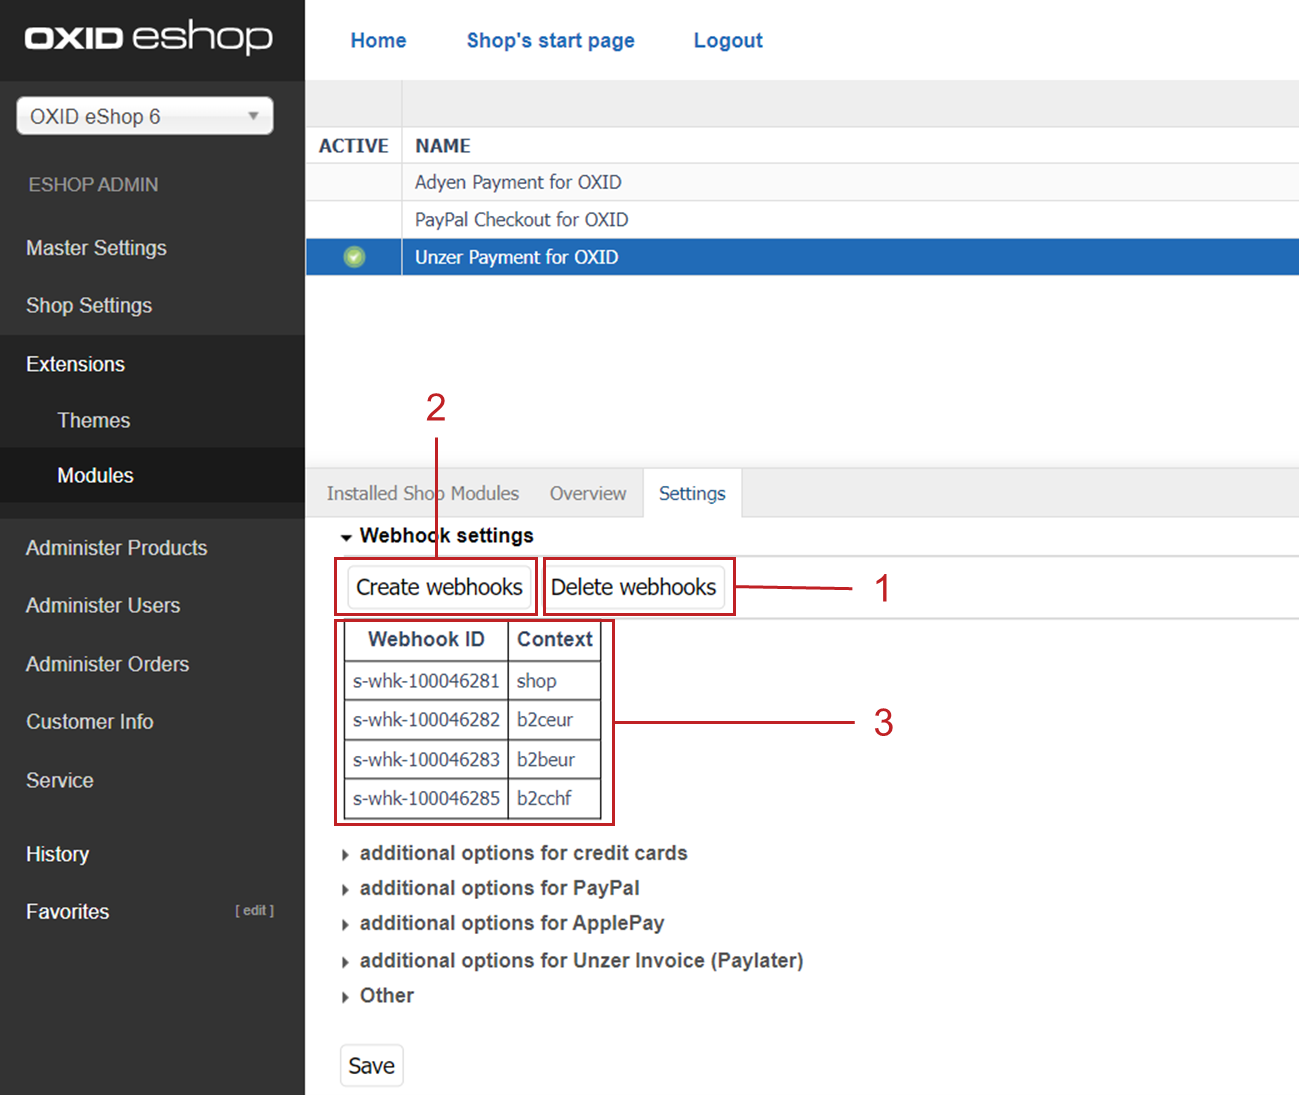This screenshot has width=1299, height=1095.
Task: Open the History section
Action: tap(57, 854)
